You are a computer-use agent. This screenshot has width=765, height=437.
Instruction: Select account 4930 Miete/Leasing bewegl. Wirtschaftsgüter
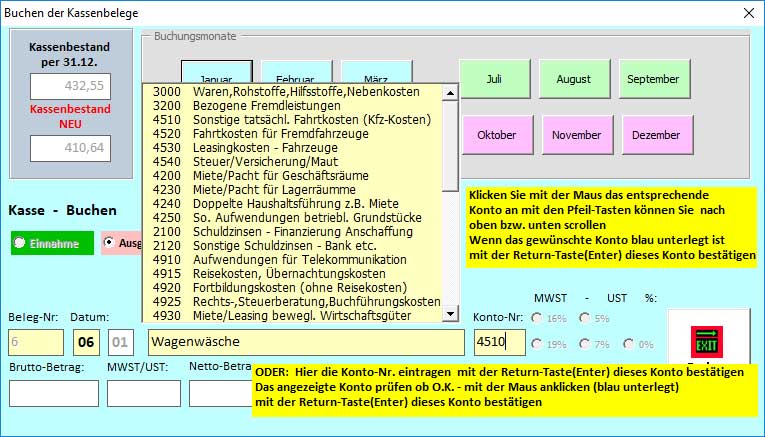(293, 316)
